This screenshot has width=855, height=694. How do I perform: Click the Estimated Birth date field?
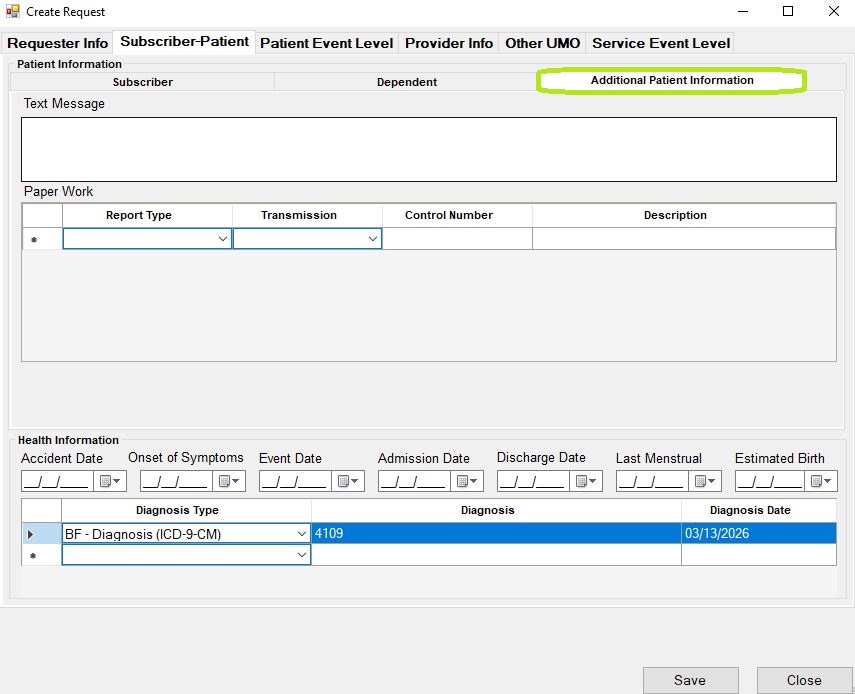point(769,481)
